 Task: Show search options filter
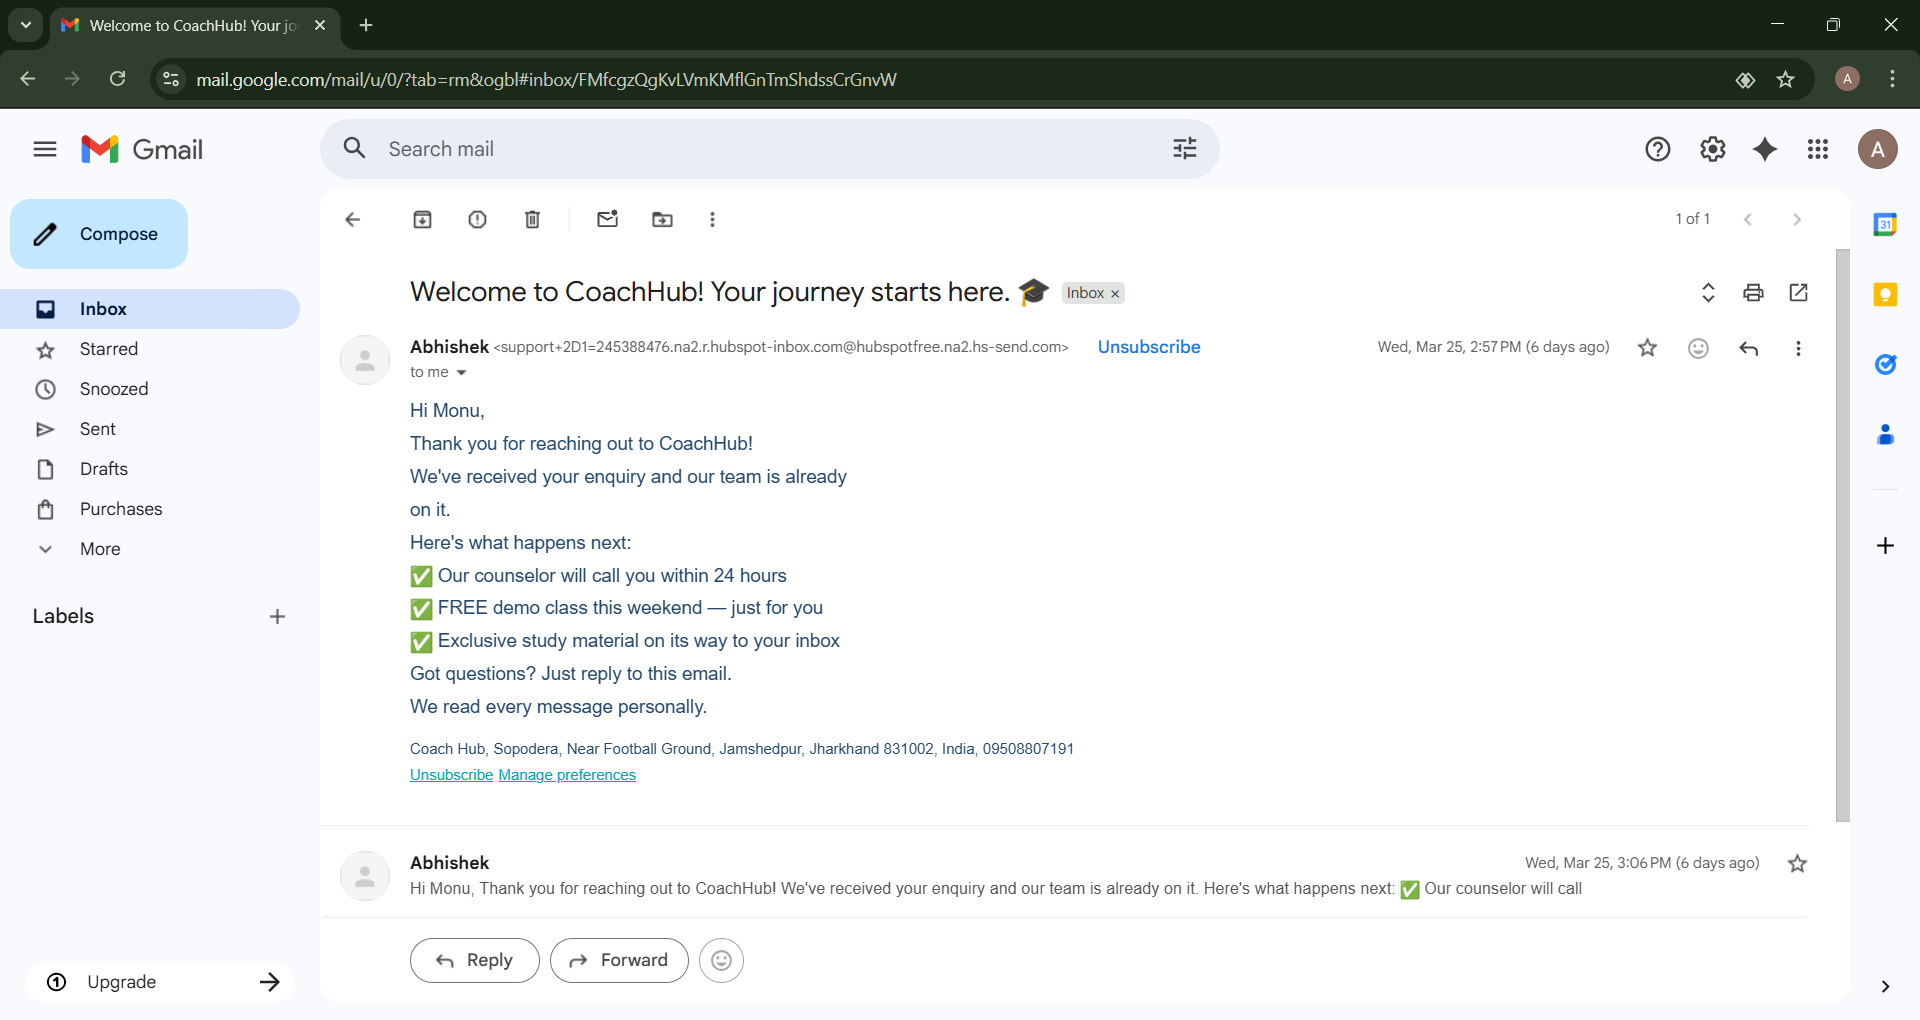point(1184,149)
